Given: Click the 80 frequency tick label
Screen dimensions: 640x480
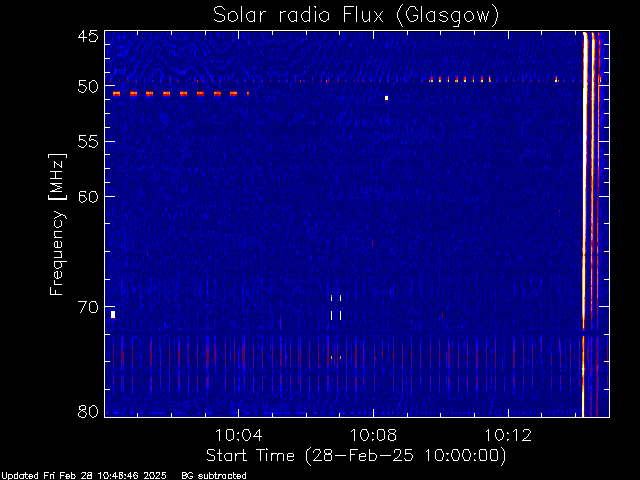Looking at the screenshot, I should click(88, 411).
